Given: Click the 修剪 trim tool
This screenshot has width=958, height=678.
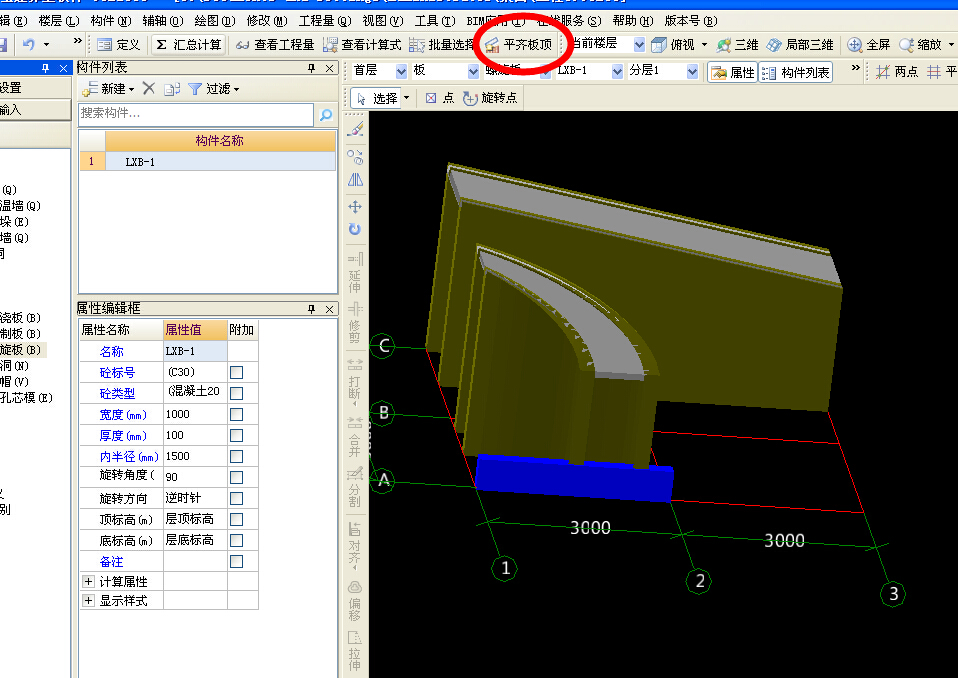Looking at the screenshot, I should pos(355,323).
